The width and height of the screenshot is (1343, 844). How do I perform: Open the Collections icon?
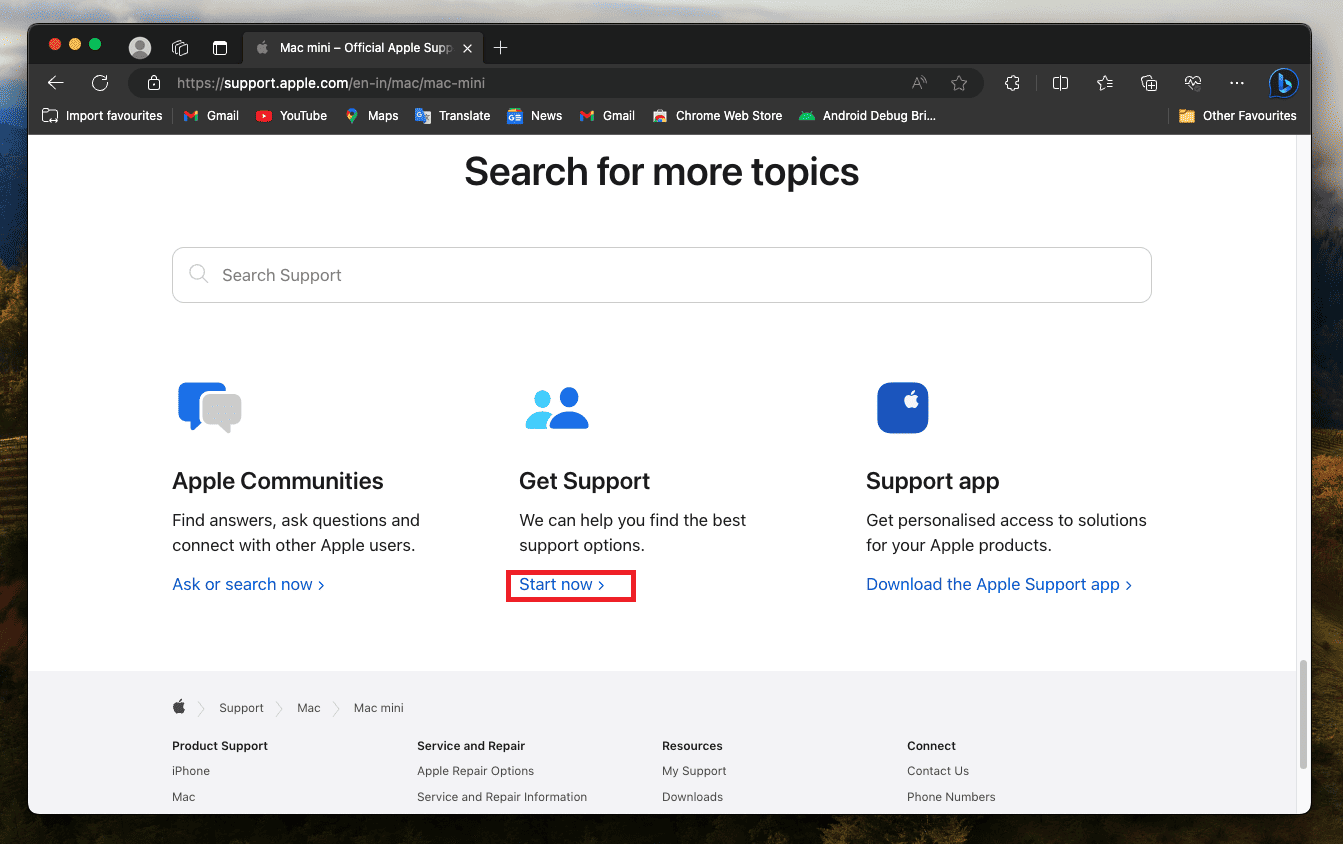point(1149,83)
